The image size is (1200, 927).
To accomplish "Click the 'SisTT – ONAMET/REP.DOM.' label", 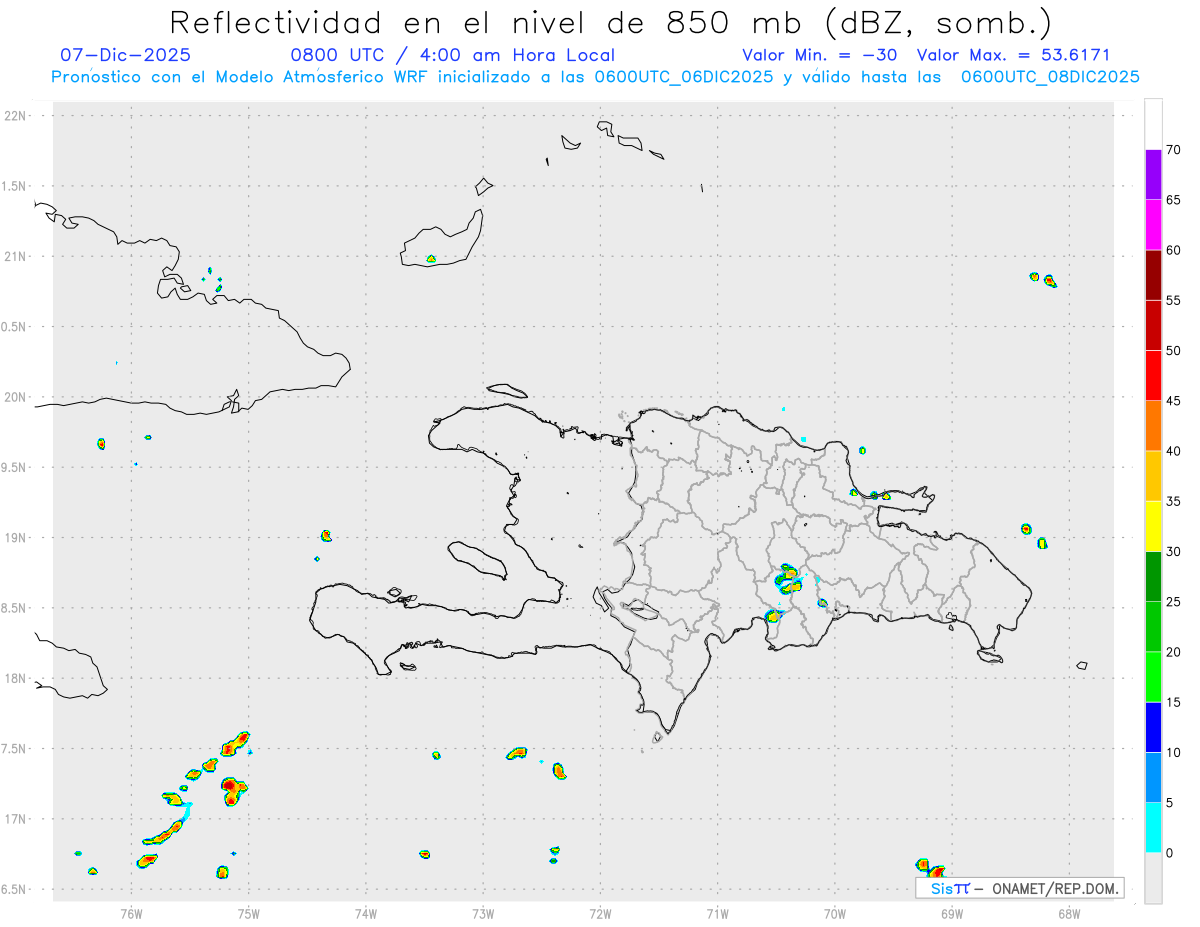I will point(1019,888).
